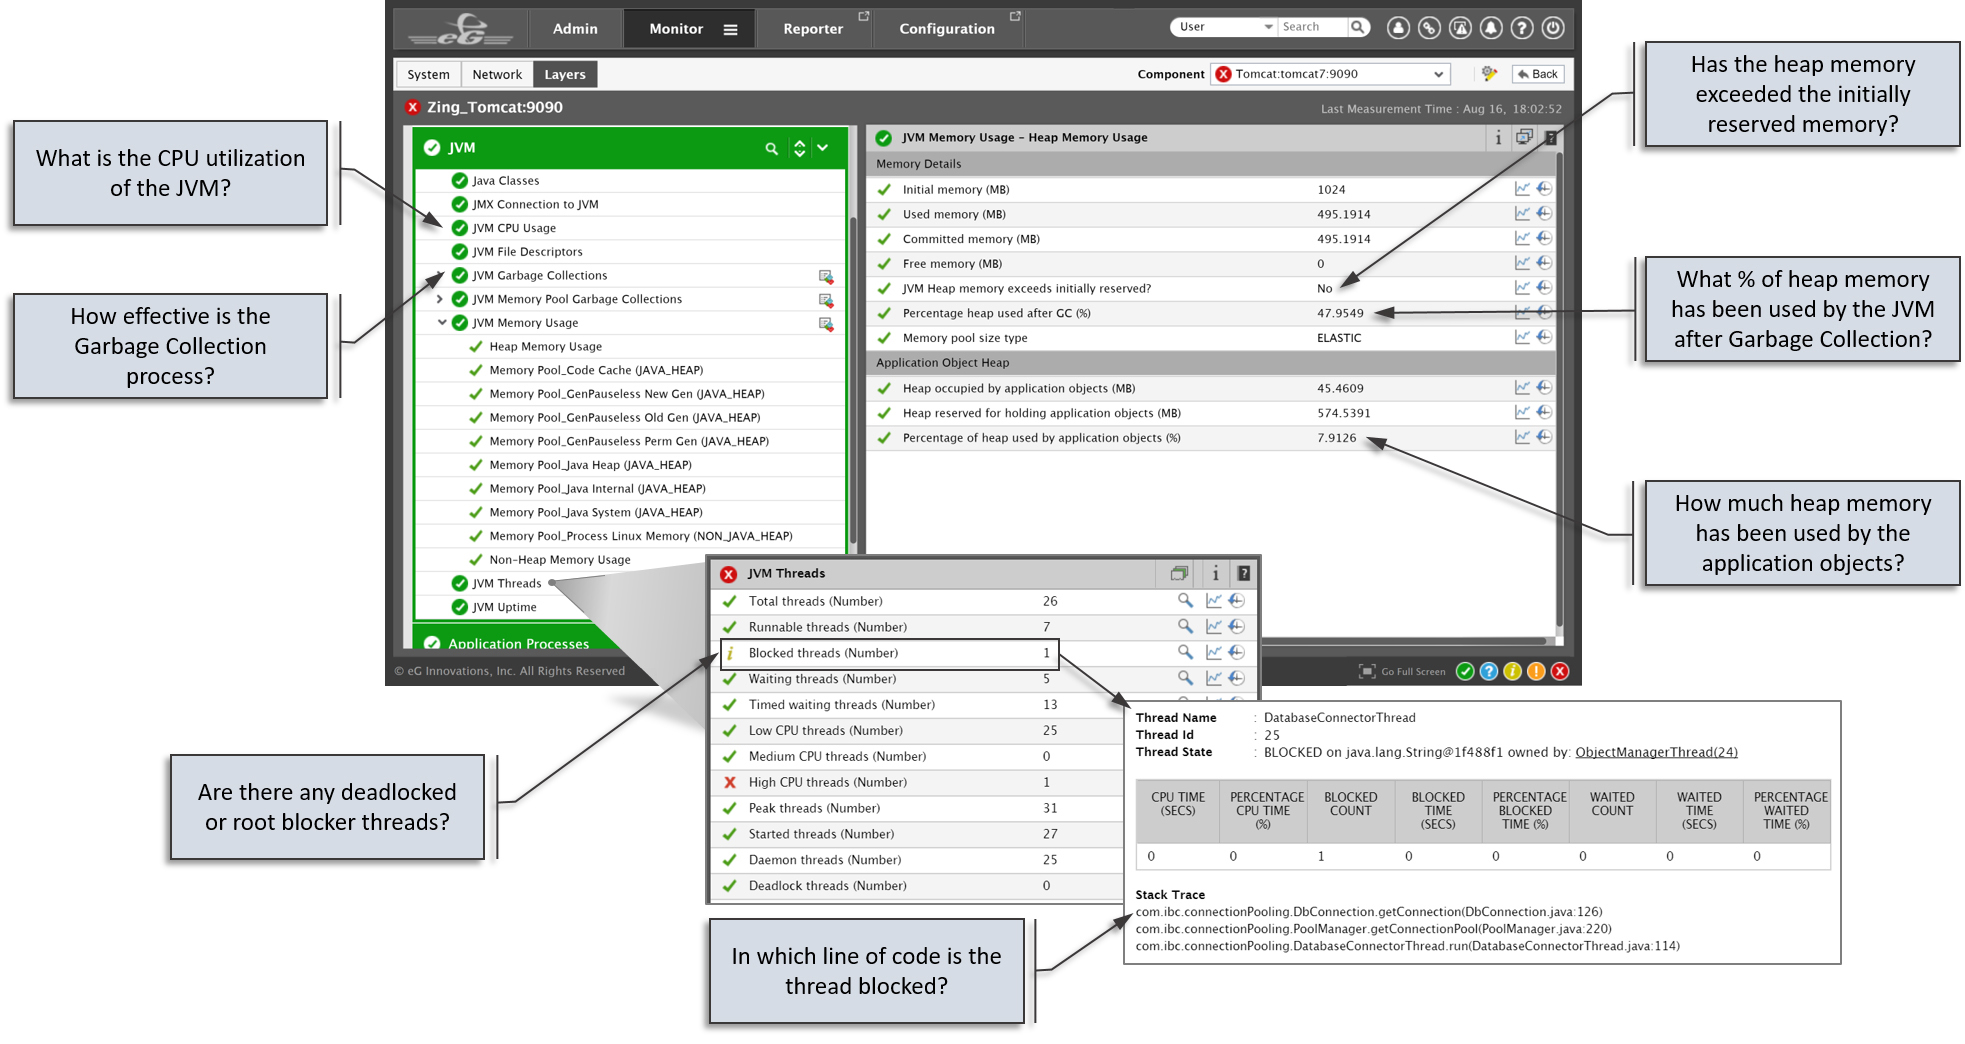The width and height of the screenshot is (1965, 1044).
Task: Open history clock icon for Waiting threads
Action: click(1237, 678)
